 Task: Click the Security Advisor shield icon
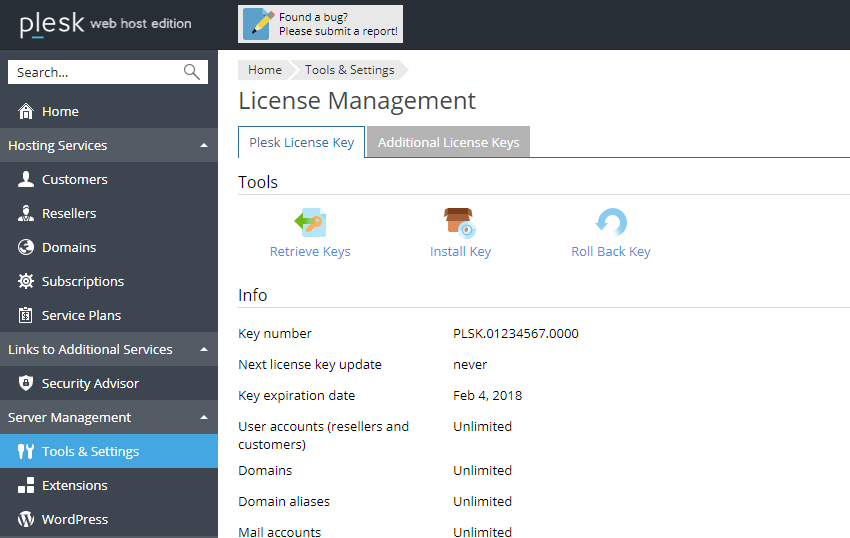point(25,383)
